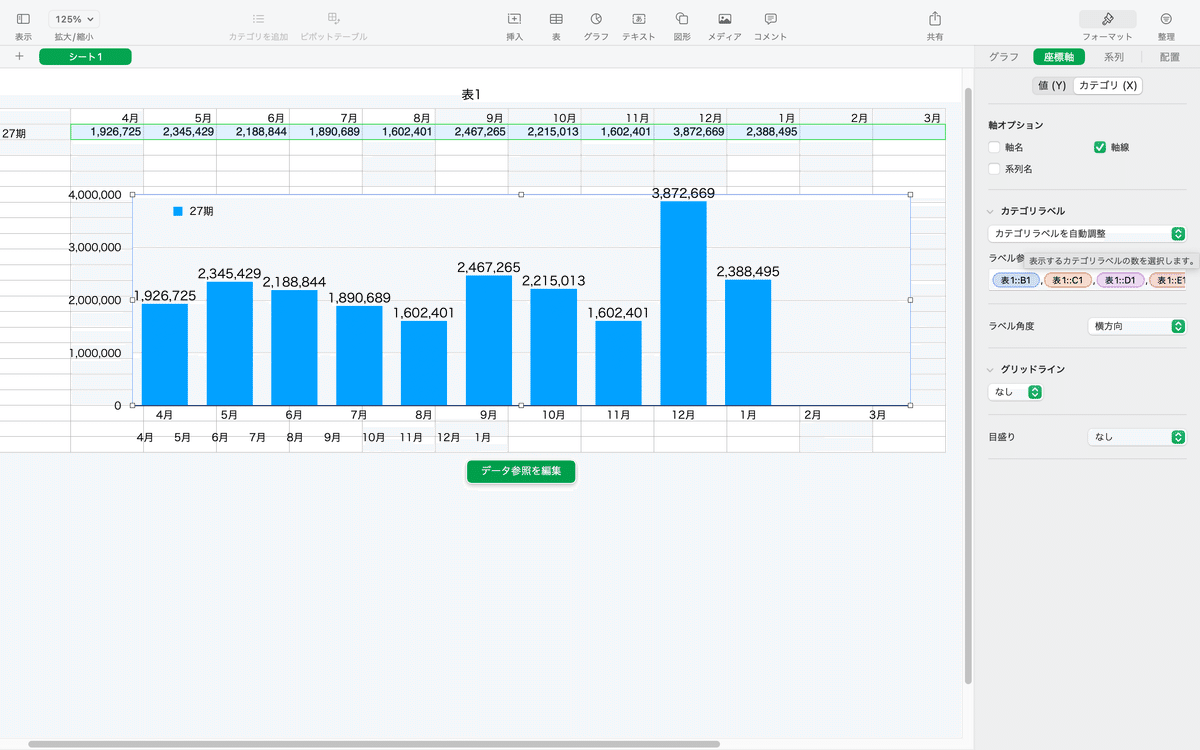This screenshot has height=750, width=1200.
Task: Click the ピボットテーブル toolbar icon
Action: [334, 19]
